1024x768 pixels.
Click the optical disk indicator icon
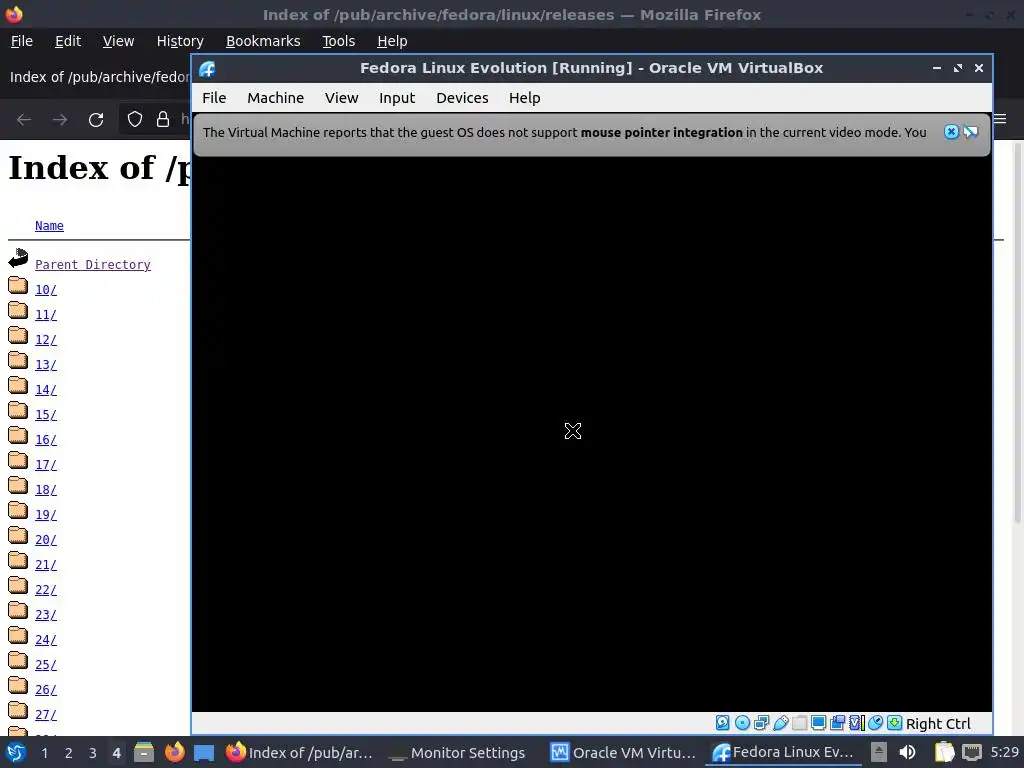pyautogui.click(x=742, y=723)
